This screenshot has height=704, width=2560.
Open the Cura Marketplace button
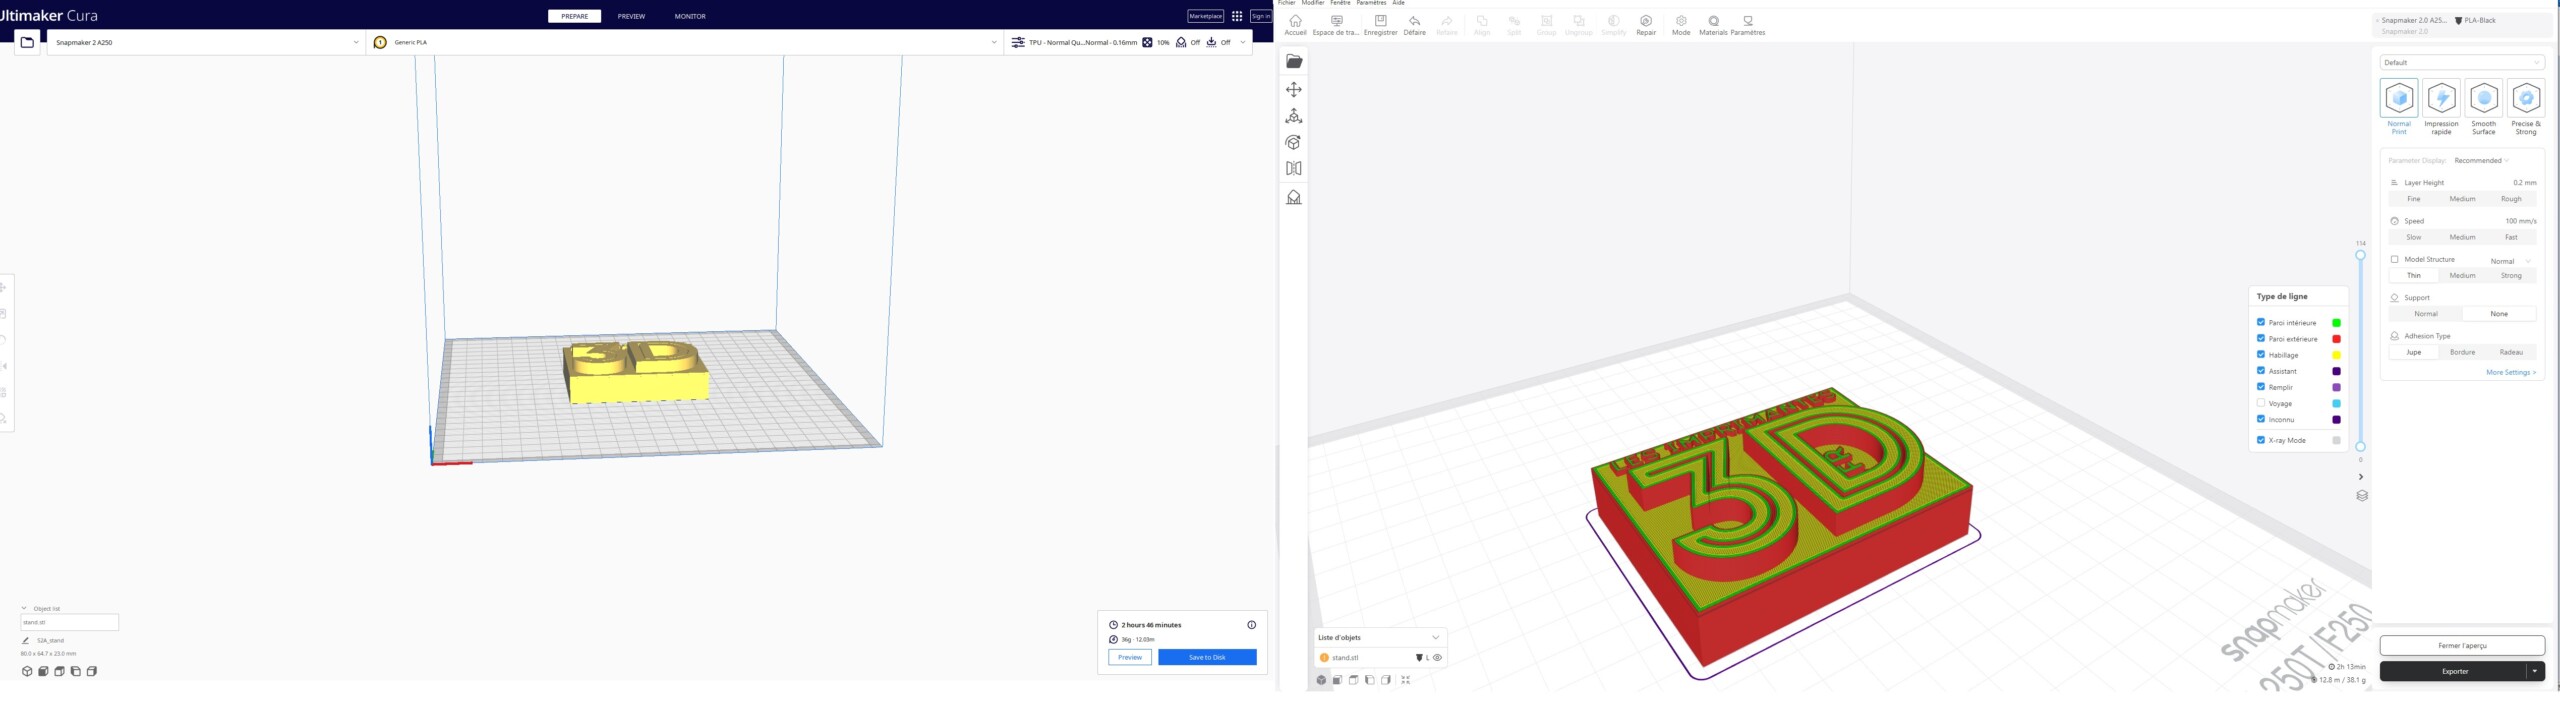[1205, 16]
